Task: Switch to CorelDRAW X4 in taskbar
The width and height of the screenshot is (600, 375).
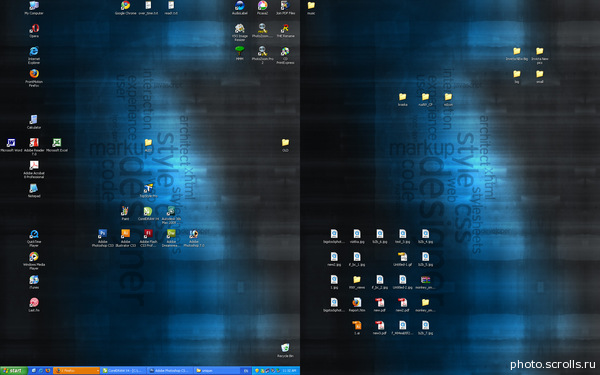Action: pyautogui.click(x=123, y=370)
